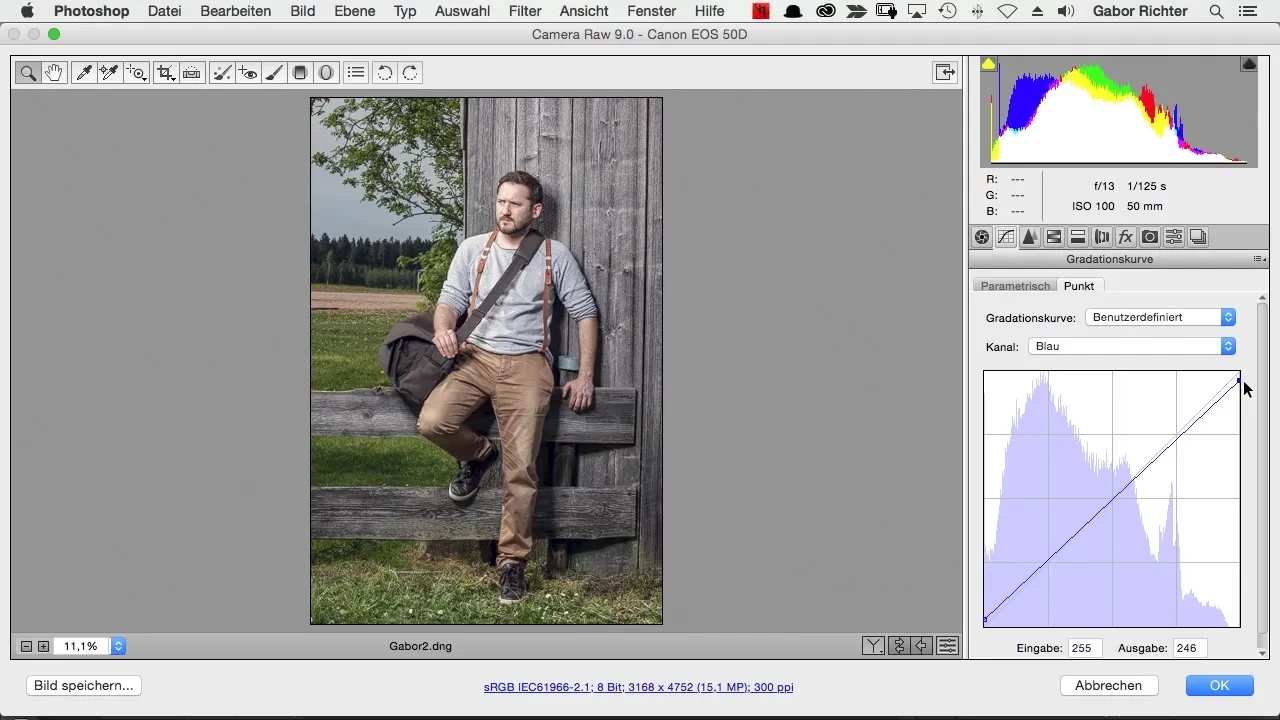Click the Bild speichern button
1280x720 pixels.
[x=83, y=686]
